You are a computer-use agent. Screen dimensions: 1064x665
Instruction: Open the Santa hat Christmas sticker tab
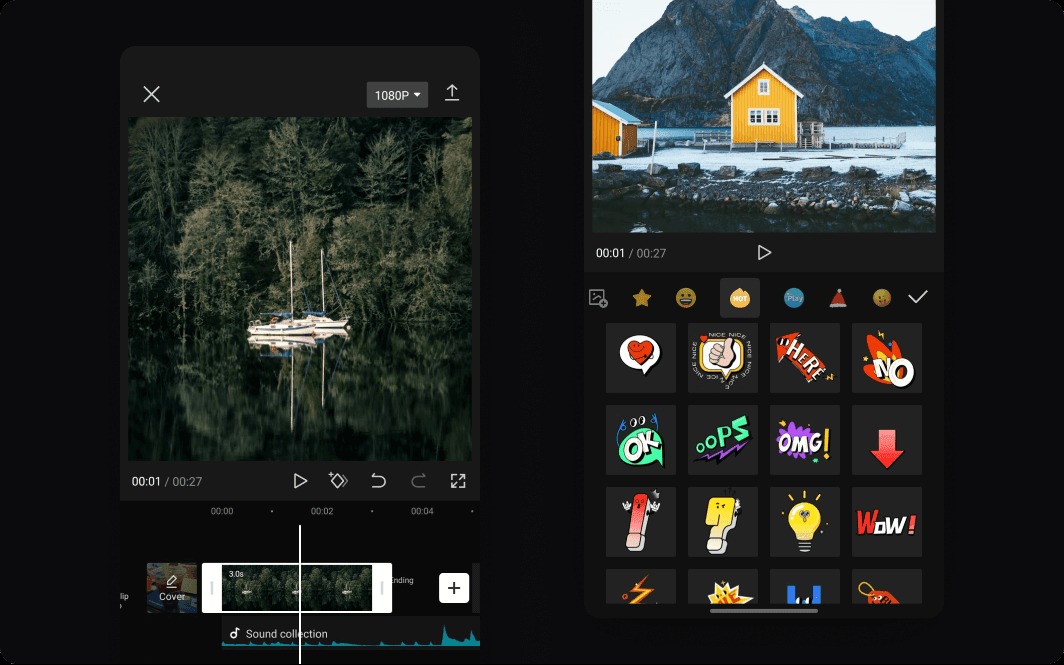click(x=838, y=298)
